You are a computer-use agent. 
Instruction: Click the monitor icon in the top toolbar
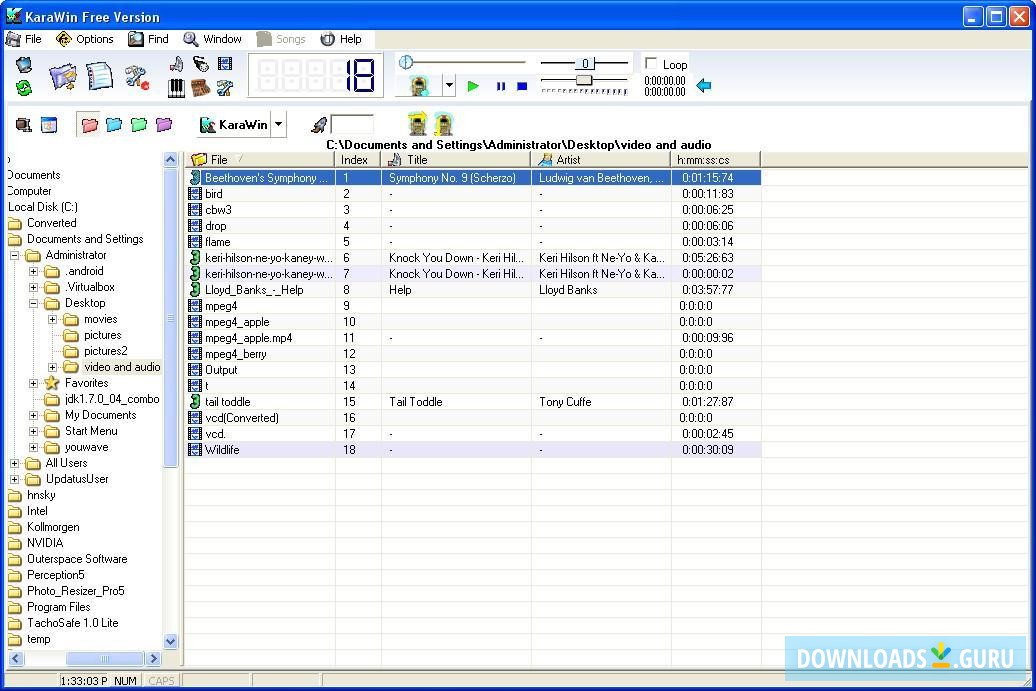(x=24, y=65)
